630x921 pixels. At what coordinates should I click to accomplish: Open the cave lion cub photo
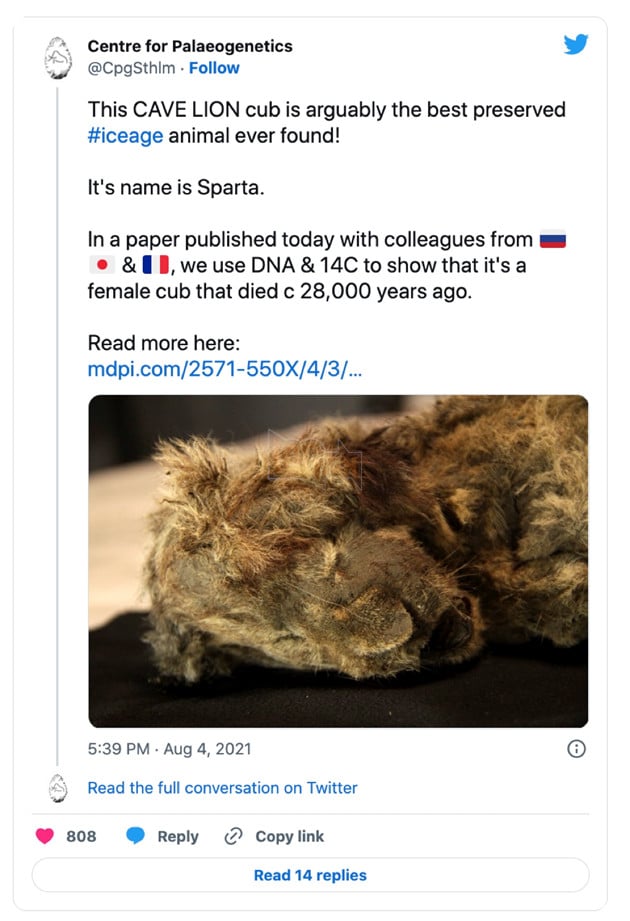[x=338, y=560]
